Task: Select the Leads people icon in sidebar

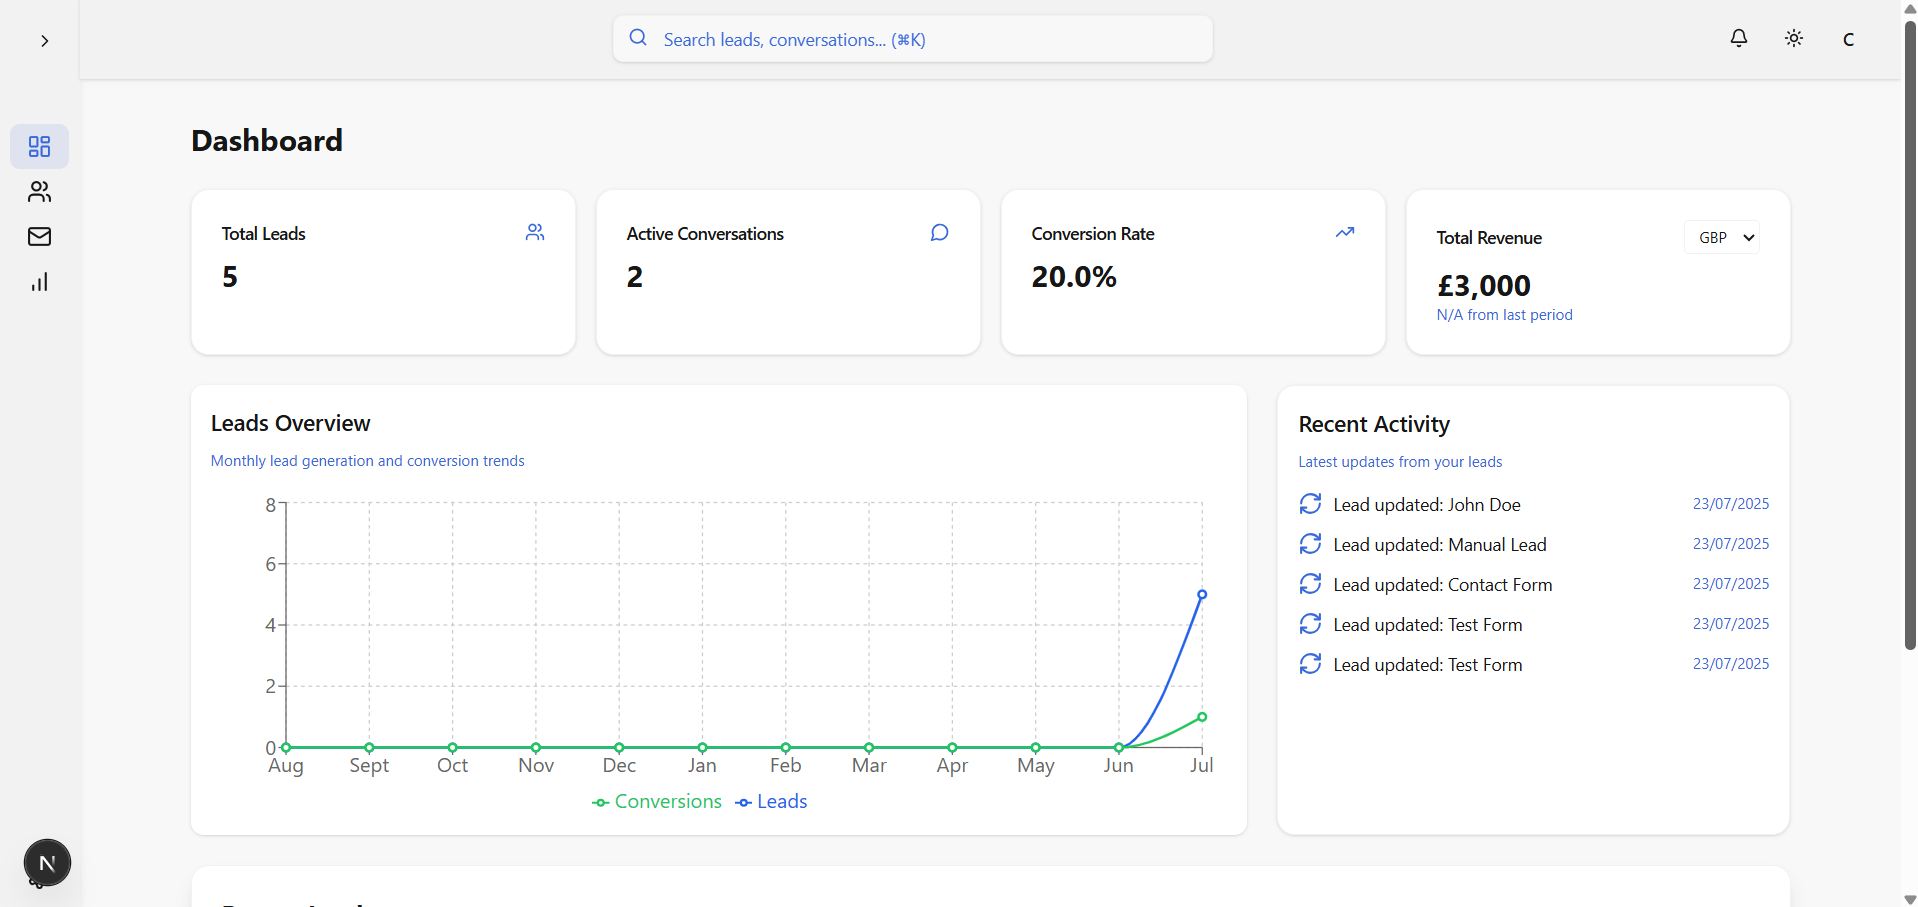Action: tap(40, 192)
